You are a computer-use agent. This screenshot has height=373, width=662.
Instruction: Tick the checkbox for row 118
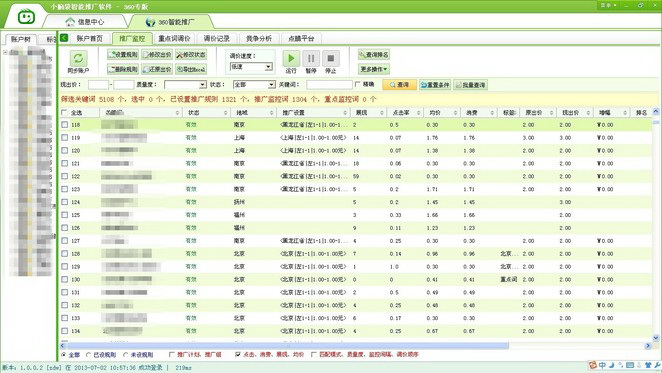click(x=65, y=125)
